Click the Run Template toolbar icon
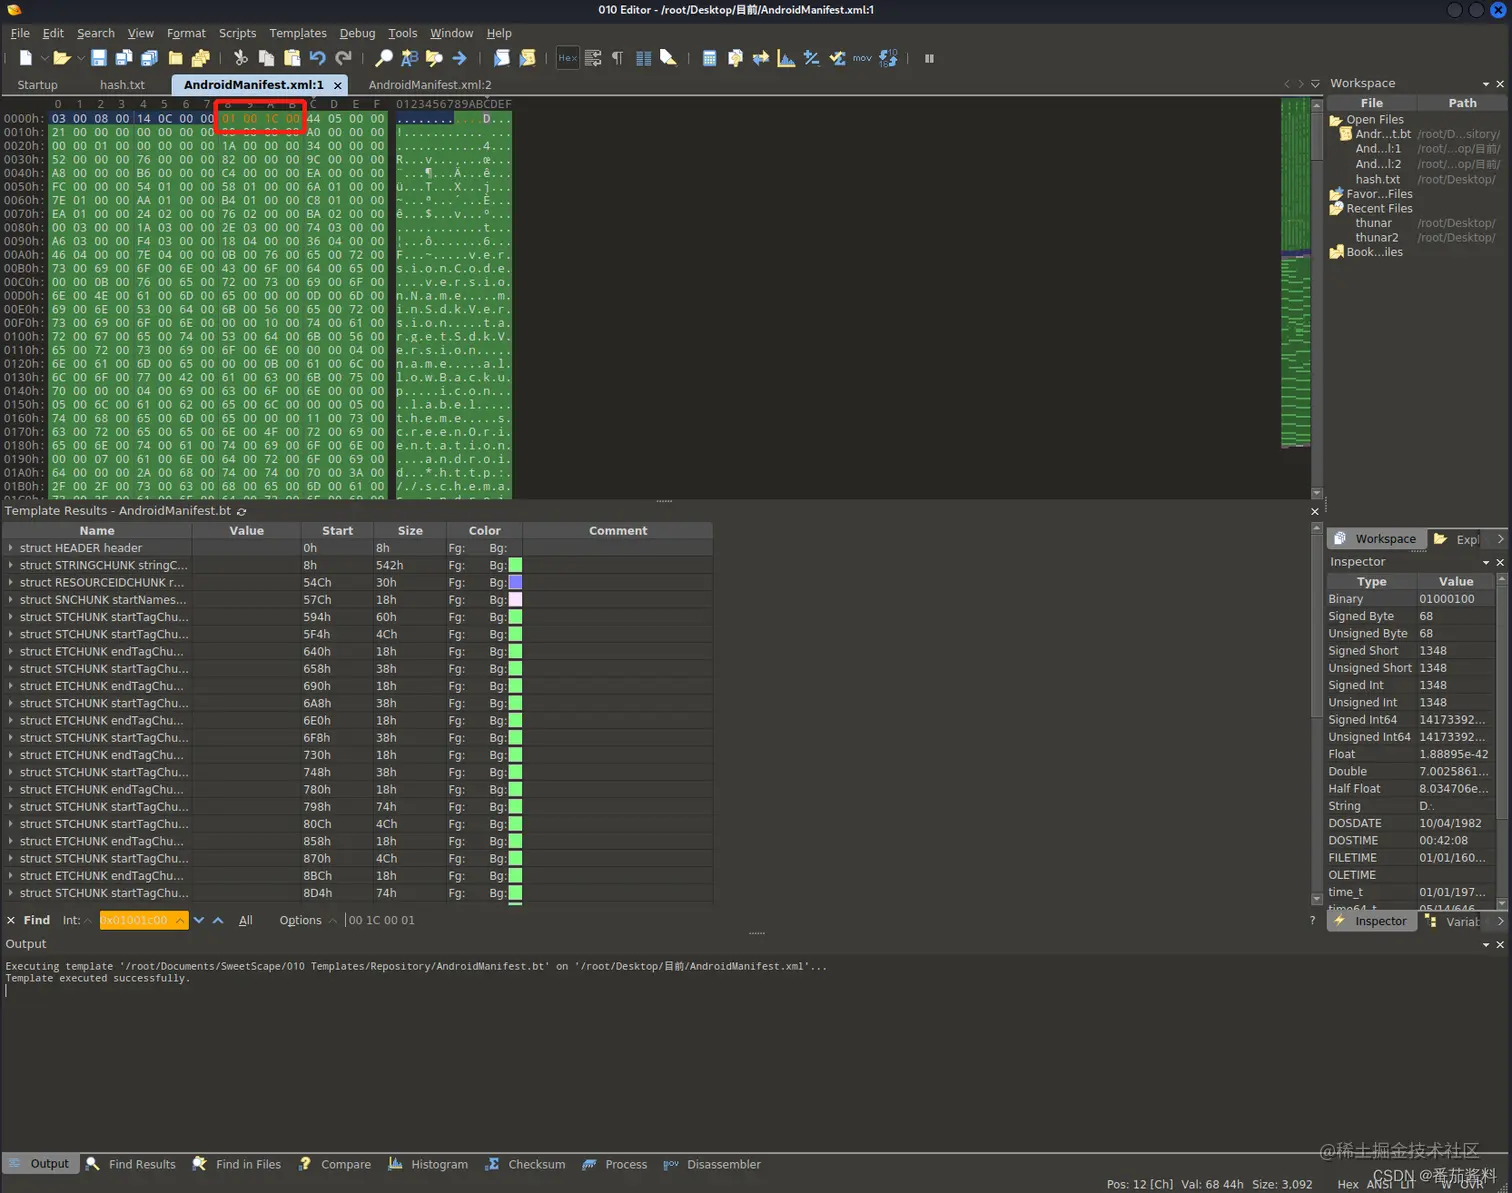Screen dimensions: 1512x1193 pyautogui.click(x=527, y=58)
